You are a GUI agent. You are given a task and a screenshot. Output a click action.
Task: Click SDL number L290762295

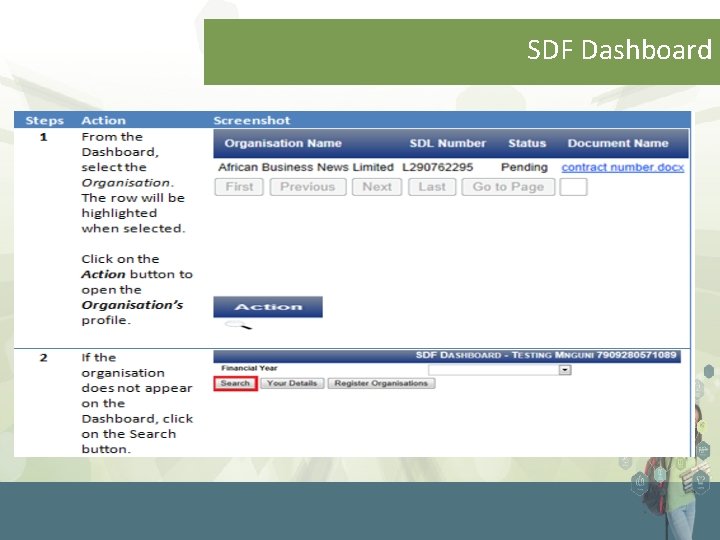coord(438,167)
